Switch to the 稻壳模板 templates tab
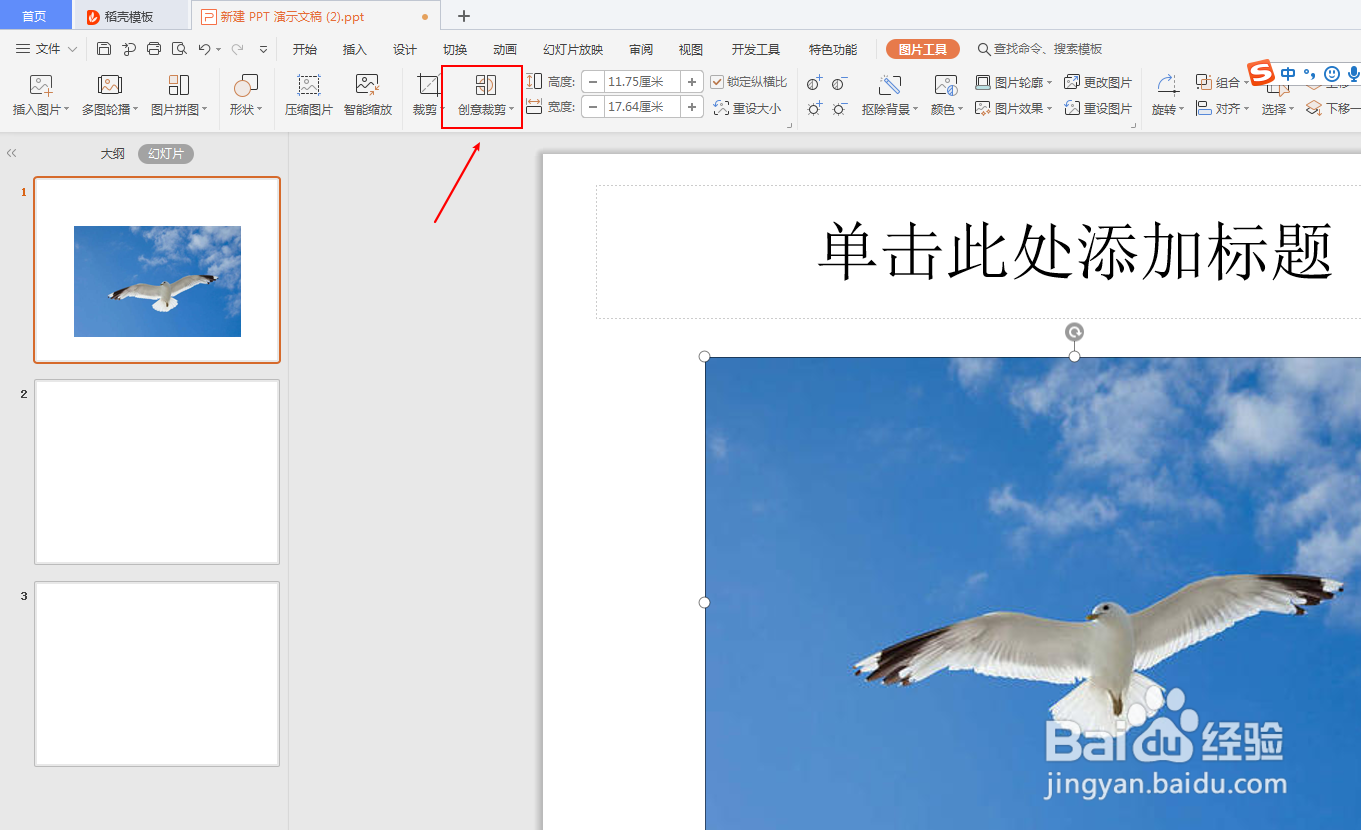The width and height of the screenshot is (1361, 830). 130,16
